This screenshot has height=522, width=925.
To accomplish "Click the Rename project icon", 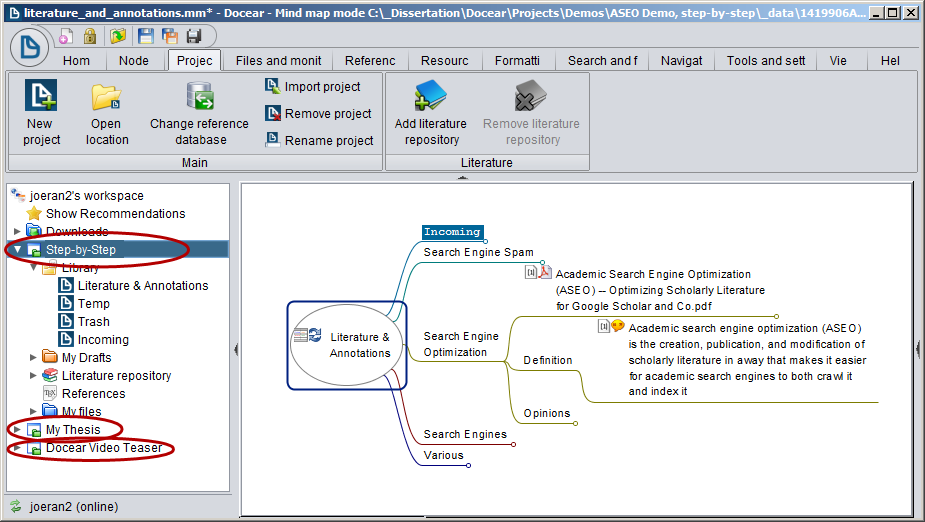I will pyautogui.click(x=272, y=140).
